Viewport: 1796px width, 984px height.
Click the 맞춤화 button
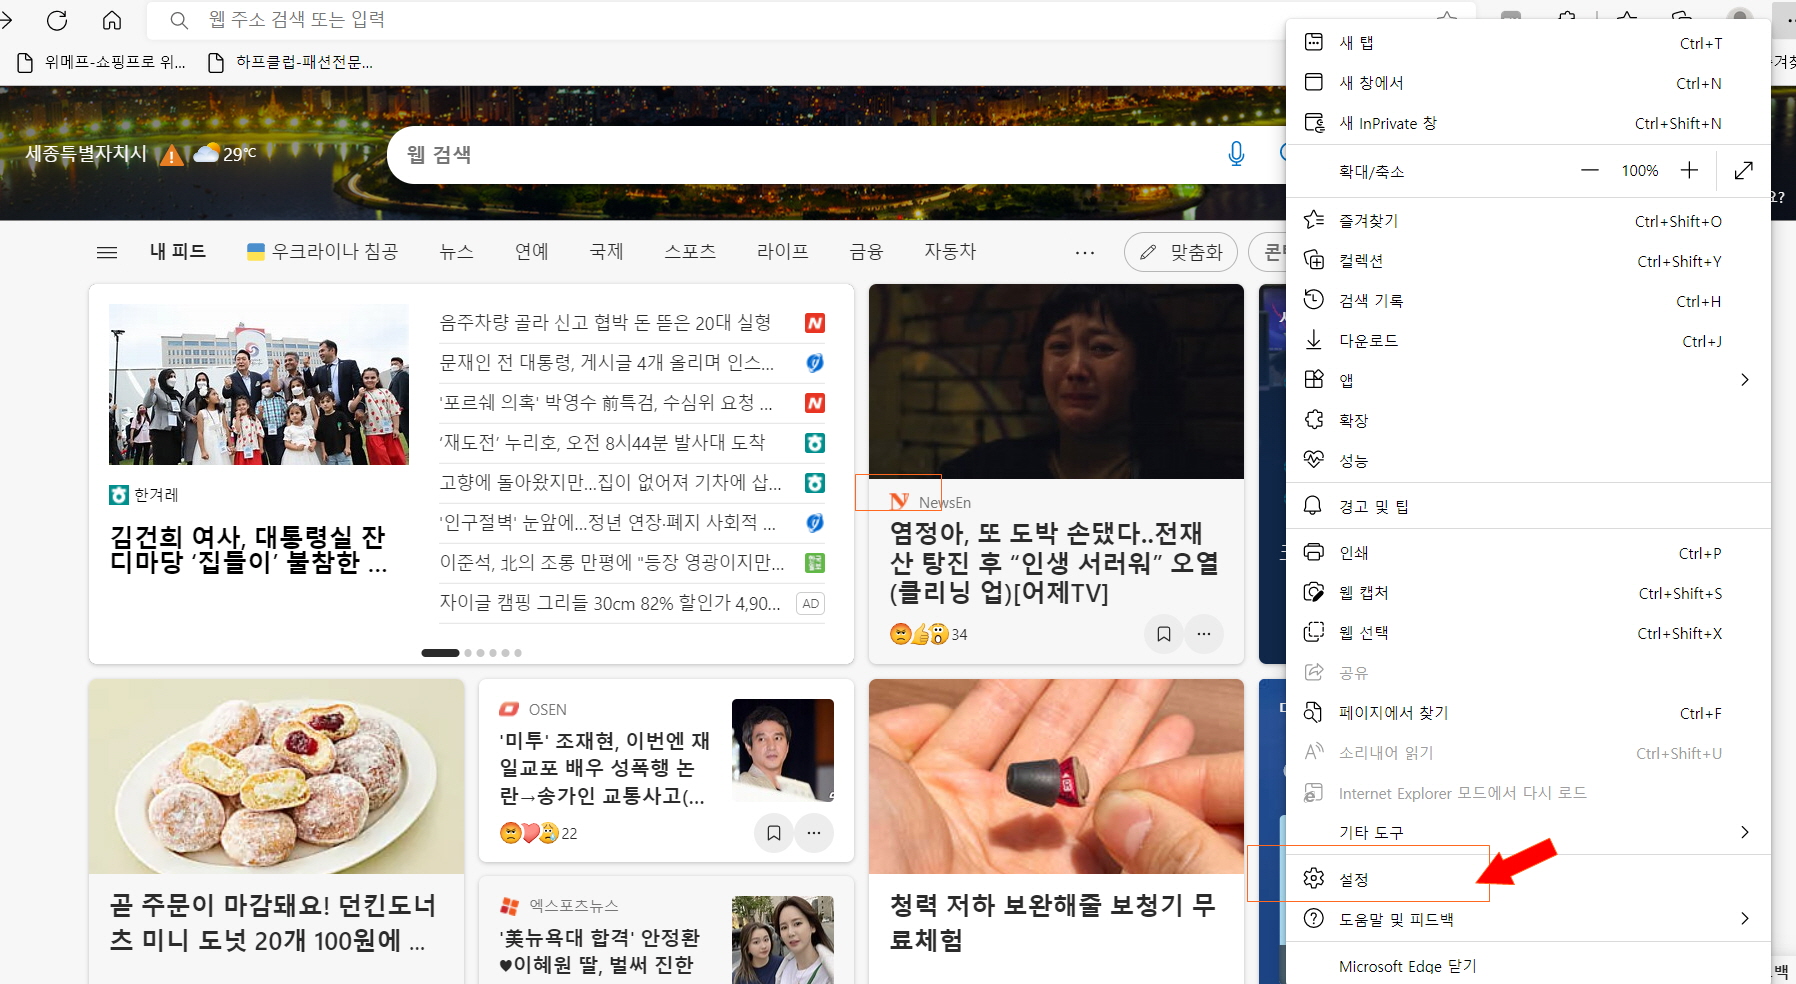(1181, 252)
